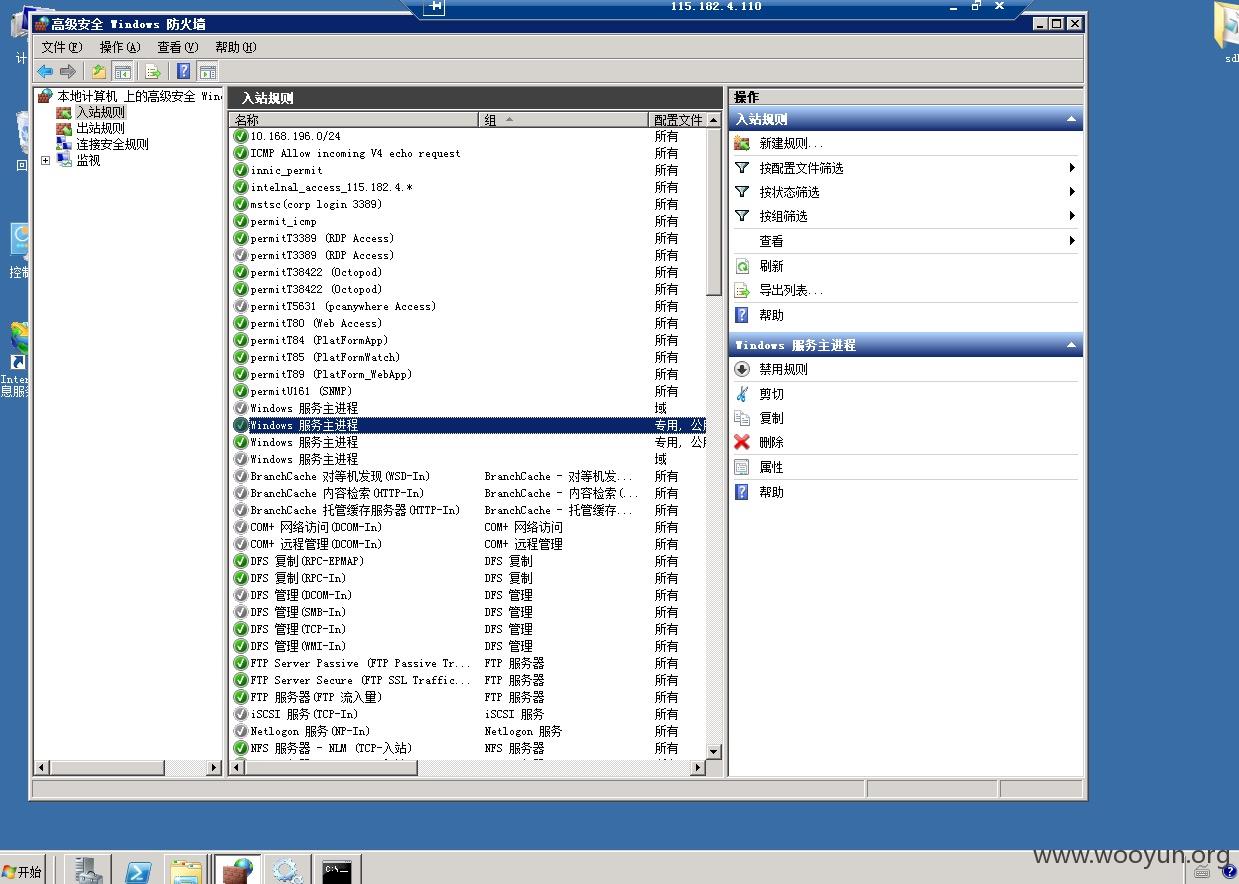Click the rules list vertical scrollbar up arrow
This screenshot has width=1239, height=884.
click(713, 120)
